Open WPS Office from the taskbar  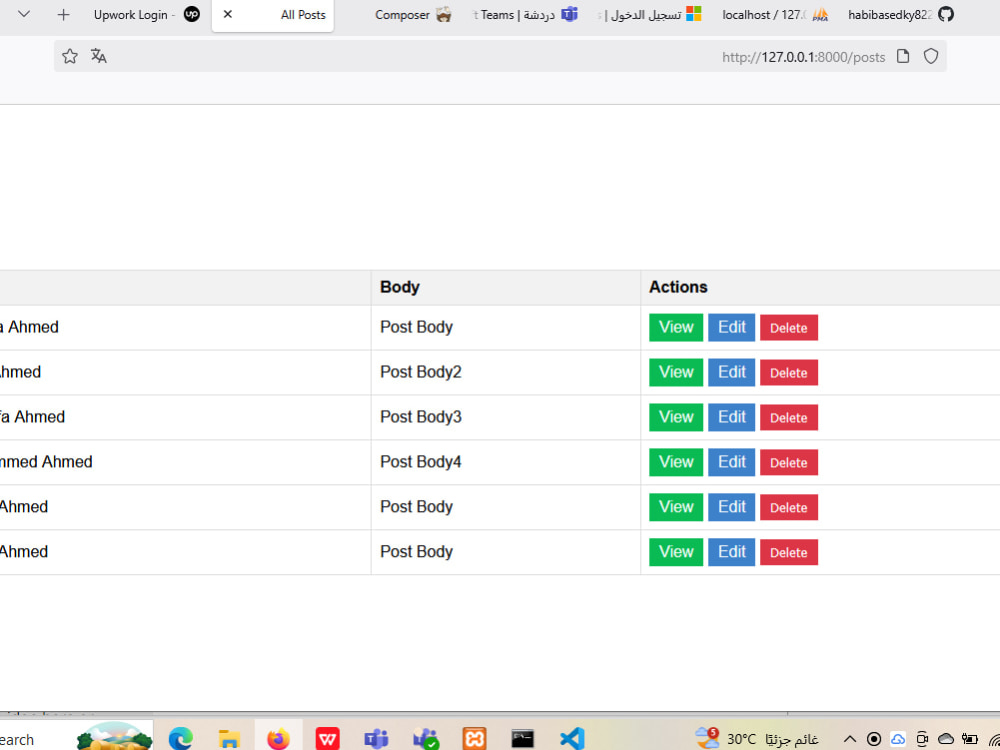coord(328,739)
